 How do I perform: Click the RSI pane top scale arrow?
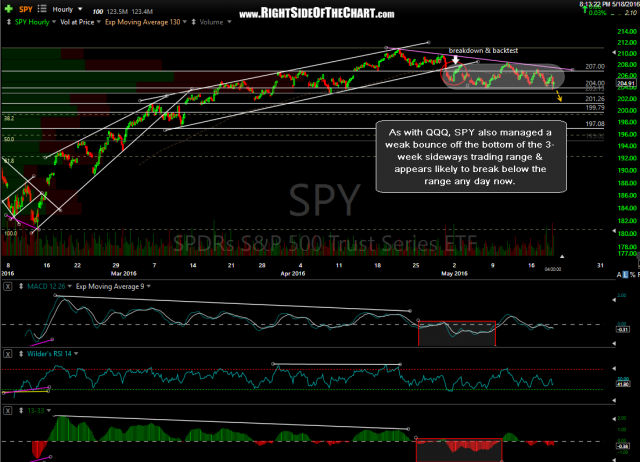click(614, 369)
